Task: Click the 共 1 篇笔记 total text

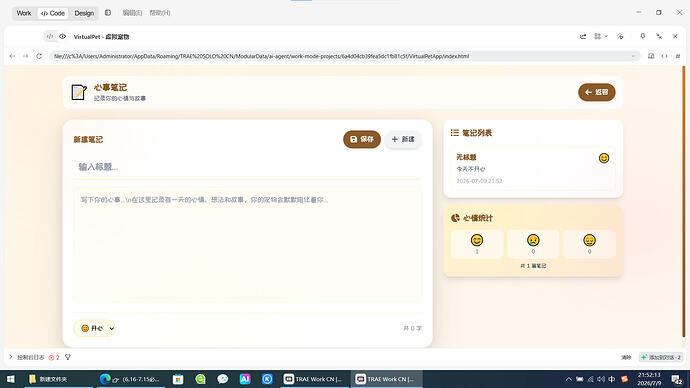Action: pyautogui.click(x=533, y=266)
